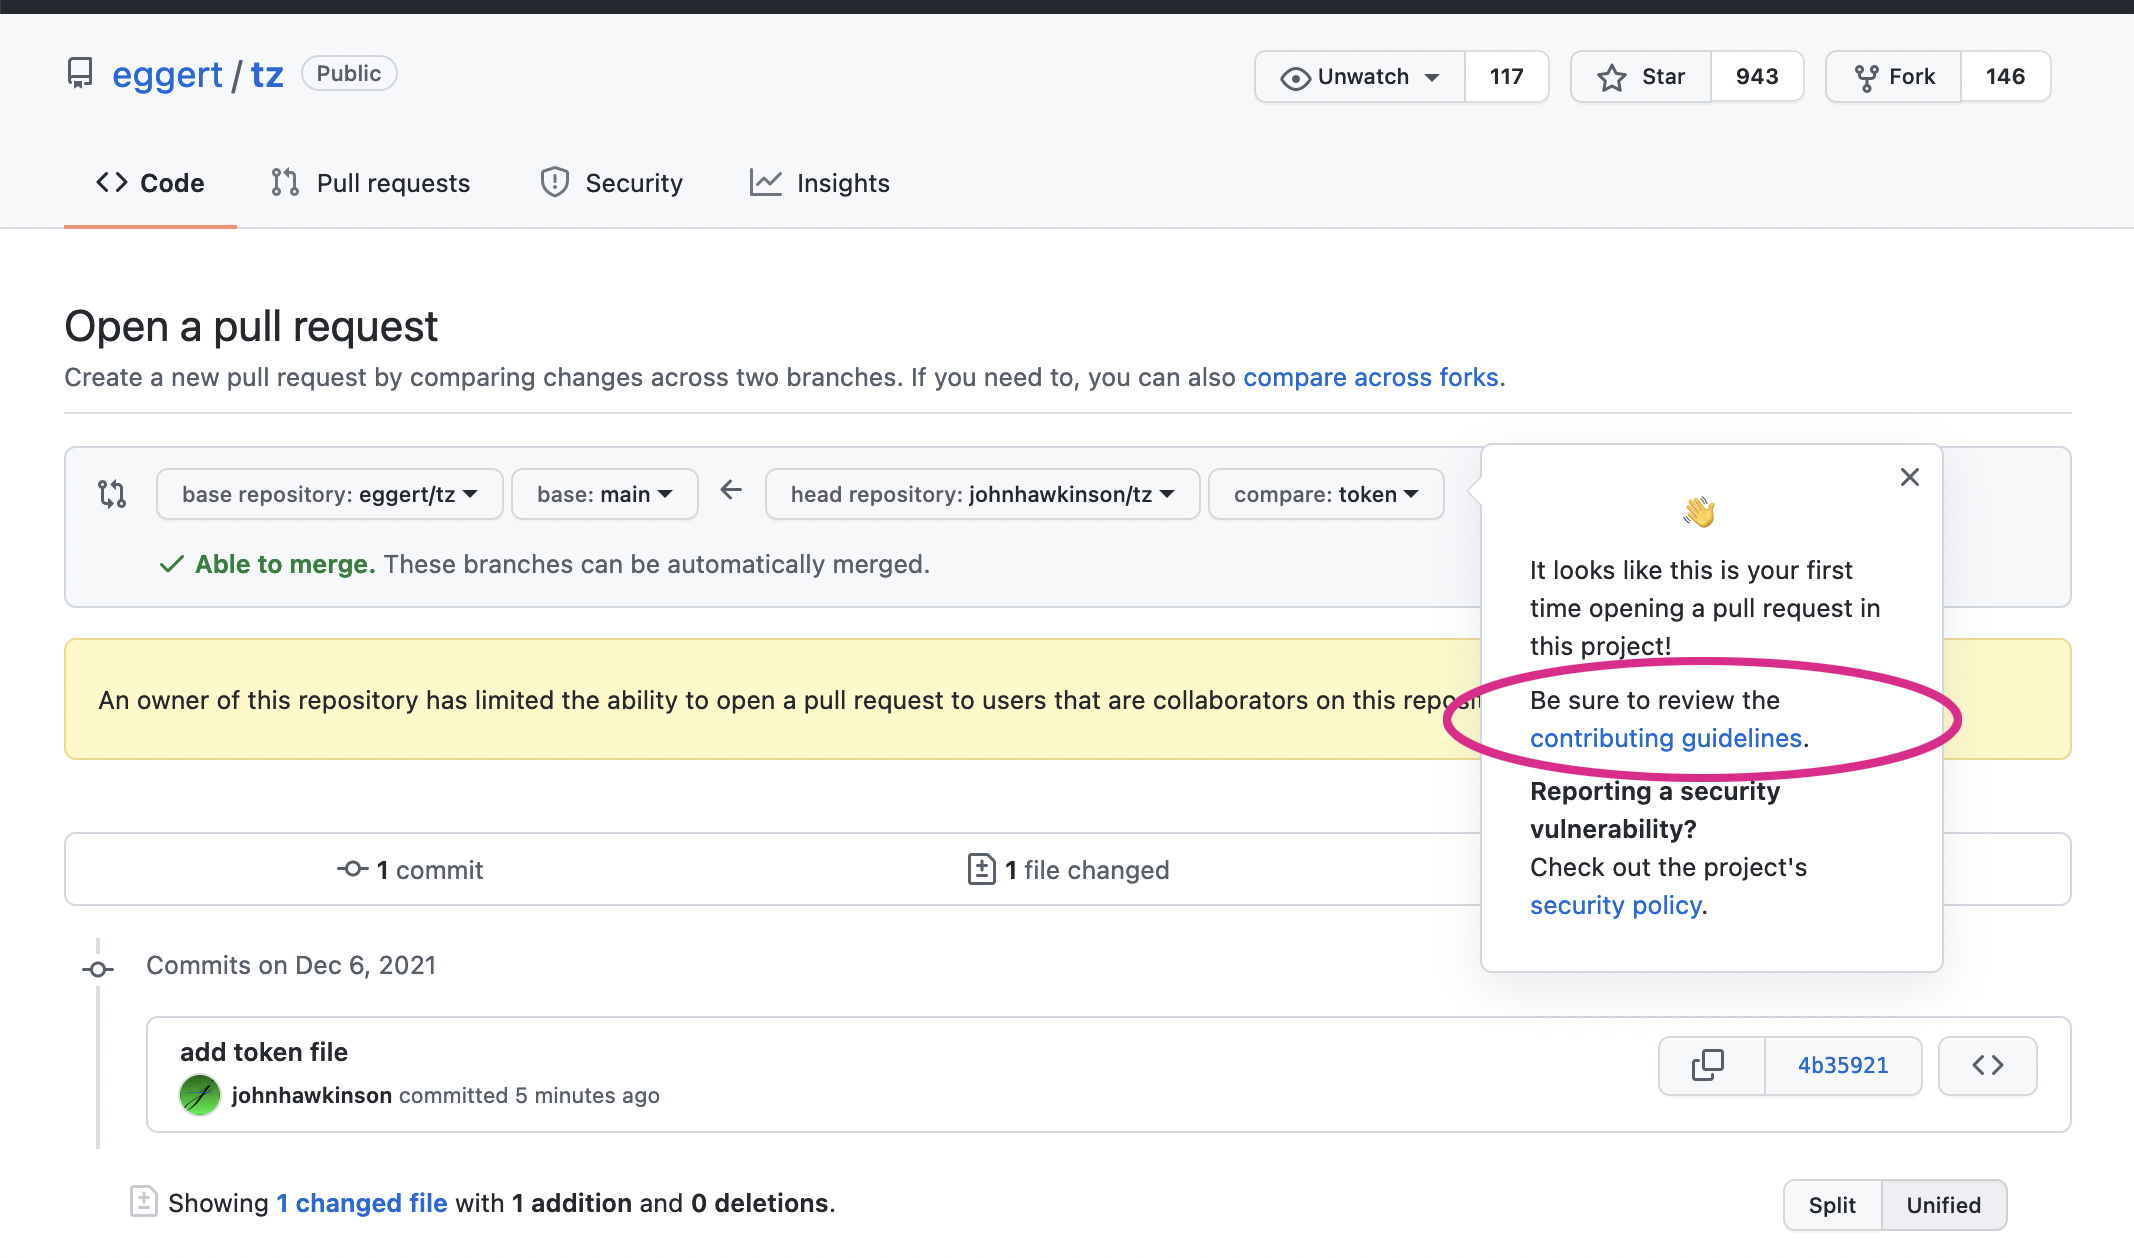
Task: Open the contributing guidelines link
Action: 1665,738
